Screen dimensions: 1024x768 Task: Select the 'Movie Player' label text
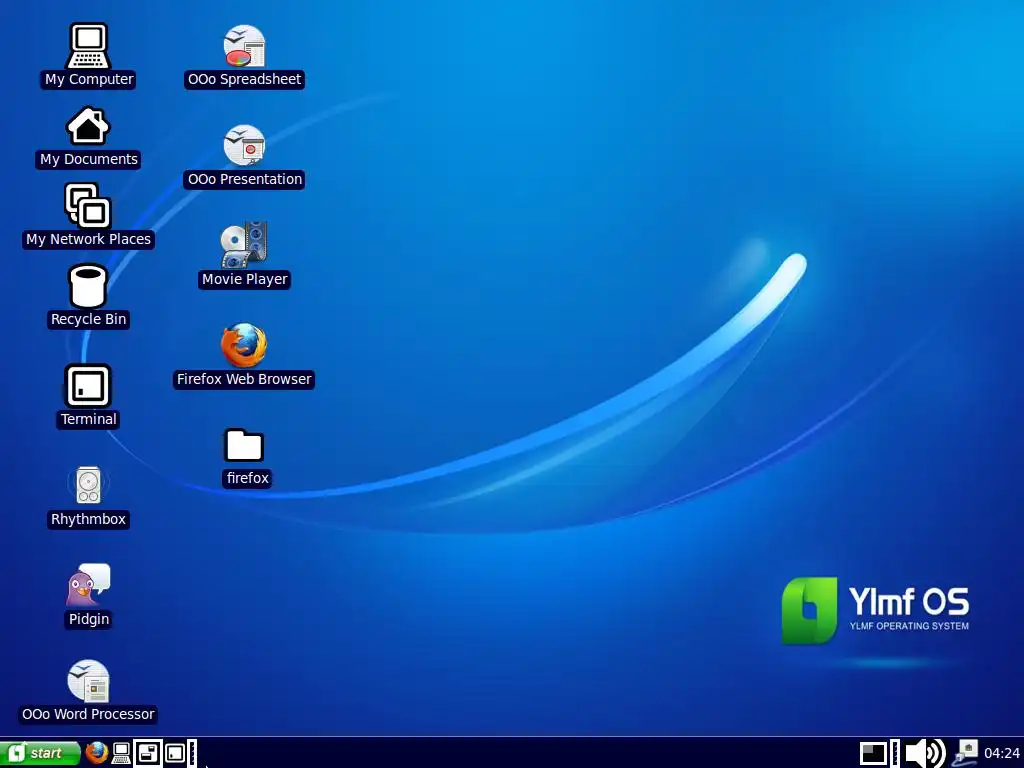244,279
